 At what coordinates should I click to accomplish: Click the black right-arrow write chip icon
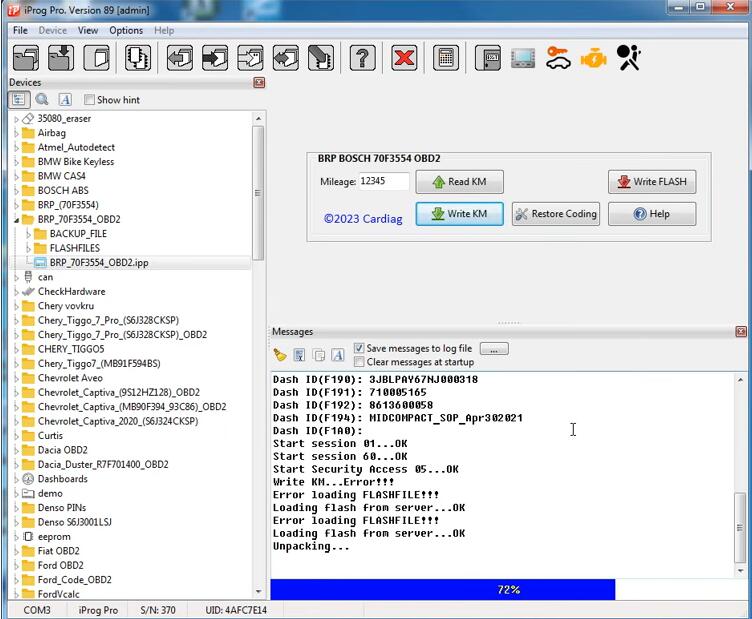[x=215, y=58]
